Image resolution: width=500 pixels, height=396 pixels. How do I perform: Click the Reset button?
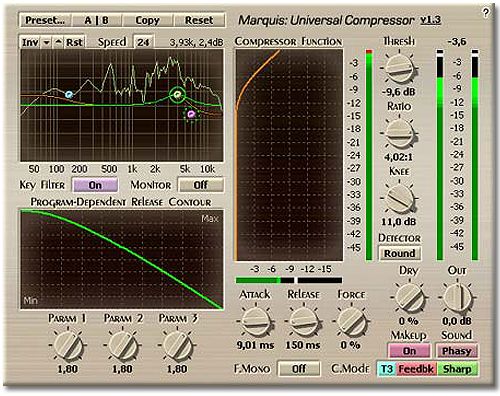point(199,20)
